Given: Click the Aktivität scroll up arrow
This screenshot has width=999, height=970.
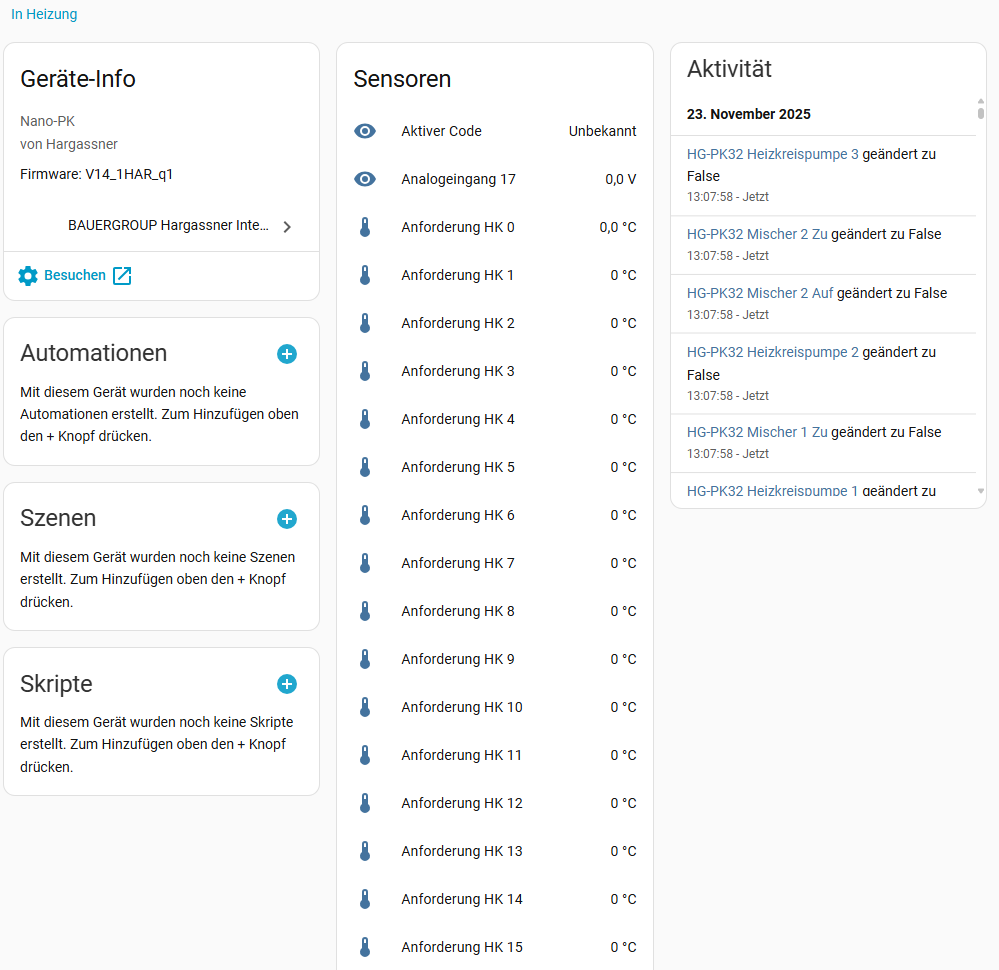Looking at the screenshot, I should (980, 101).
